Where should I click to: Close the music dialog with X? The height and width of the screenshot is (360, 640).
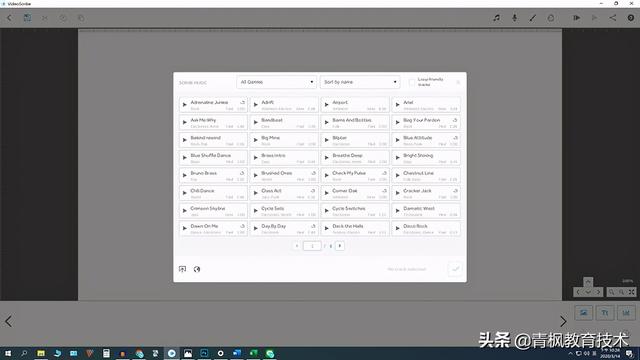tap(458, 82)
